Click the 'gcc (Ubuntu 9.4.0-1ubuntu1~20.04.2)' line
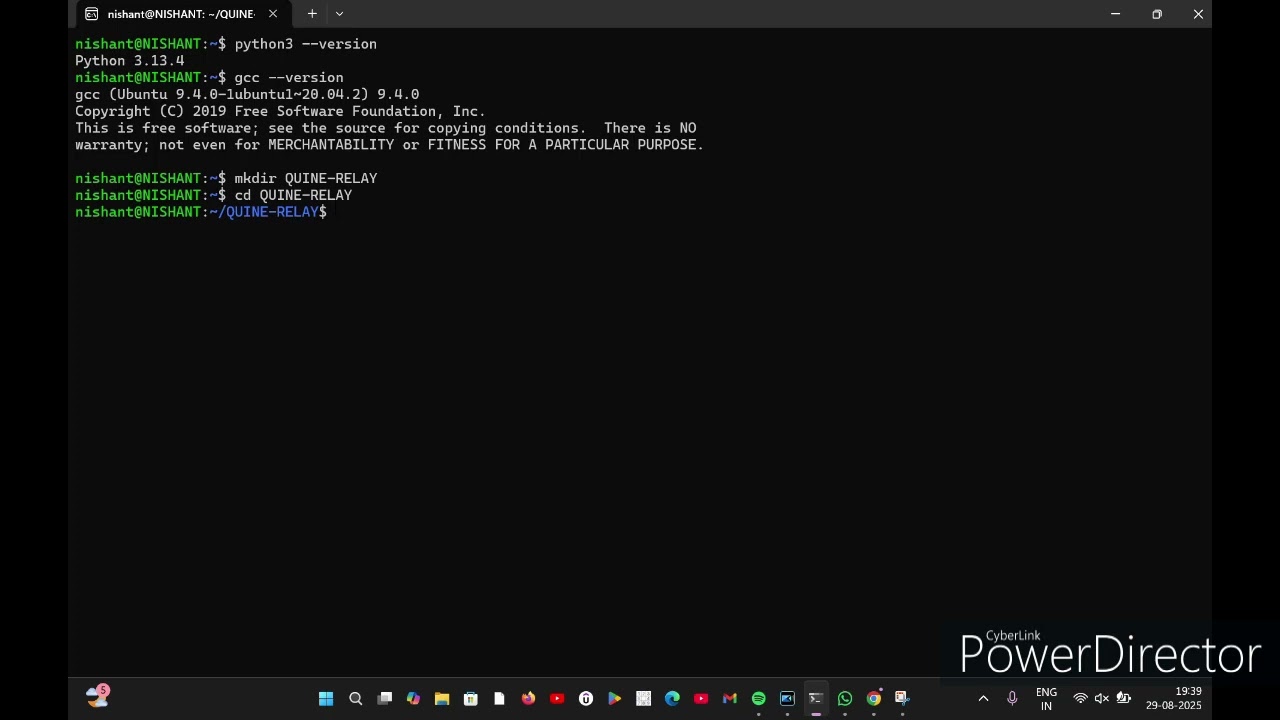 pyautogui.click(x=247, y=94)
